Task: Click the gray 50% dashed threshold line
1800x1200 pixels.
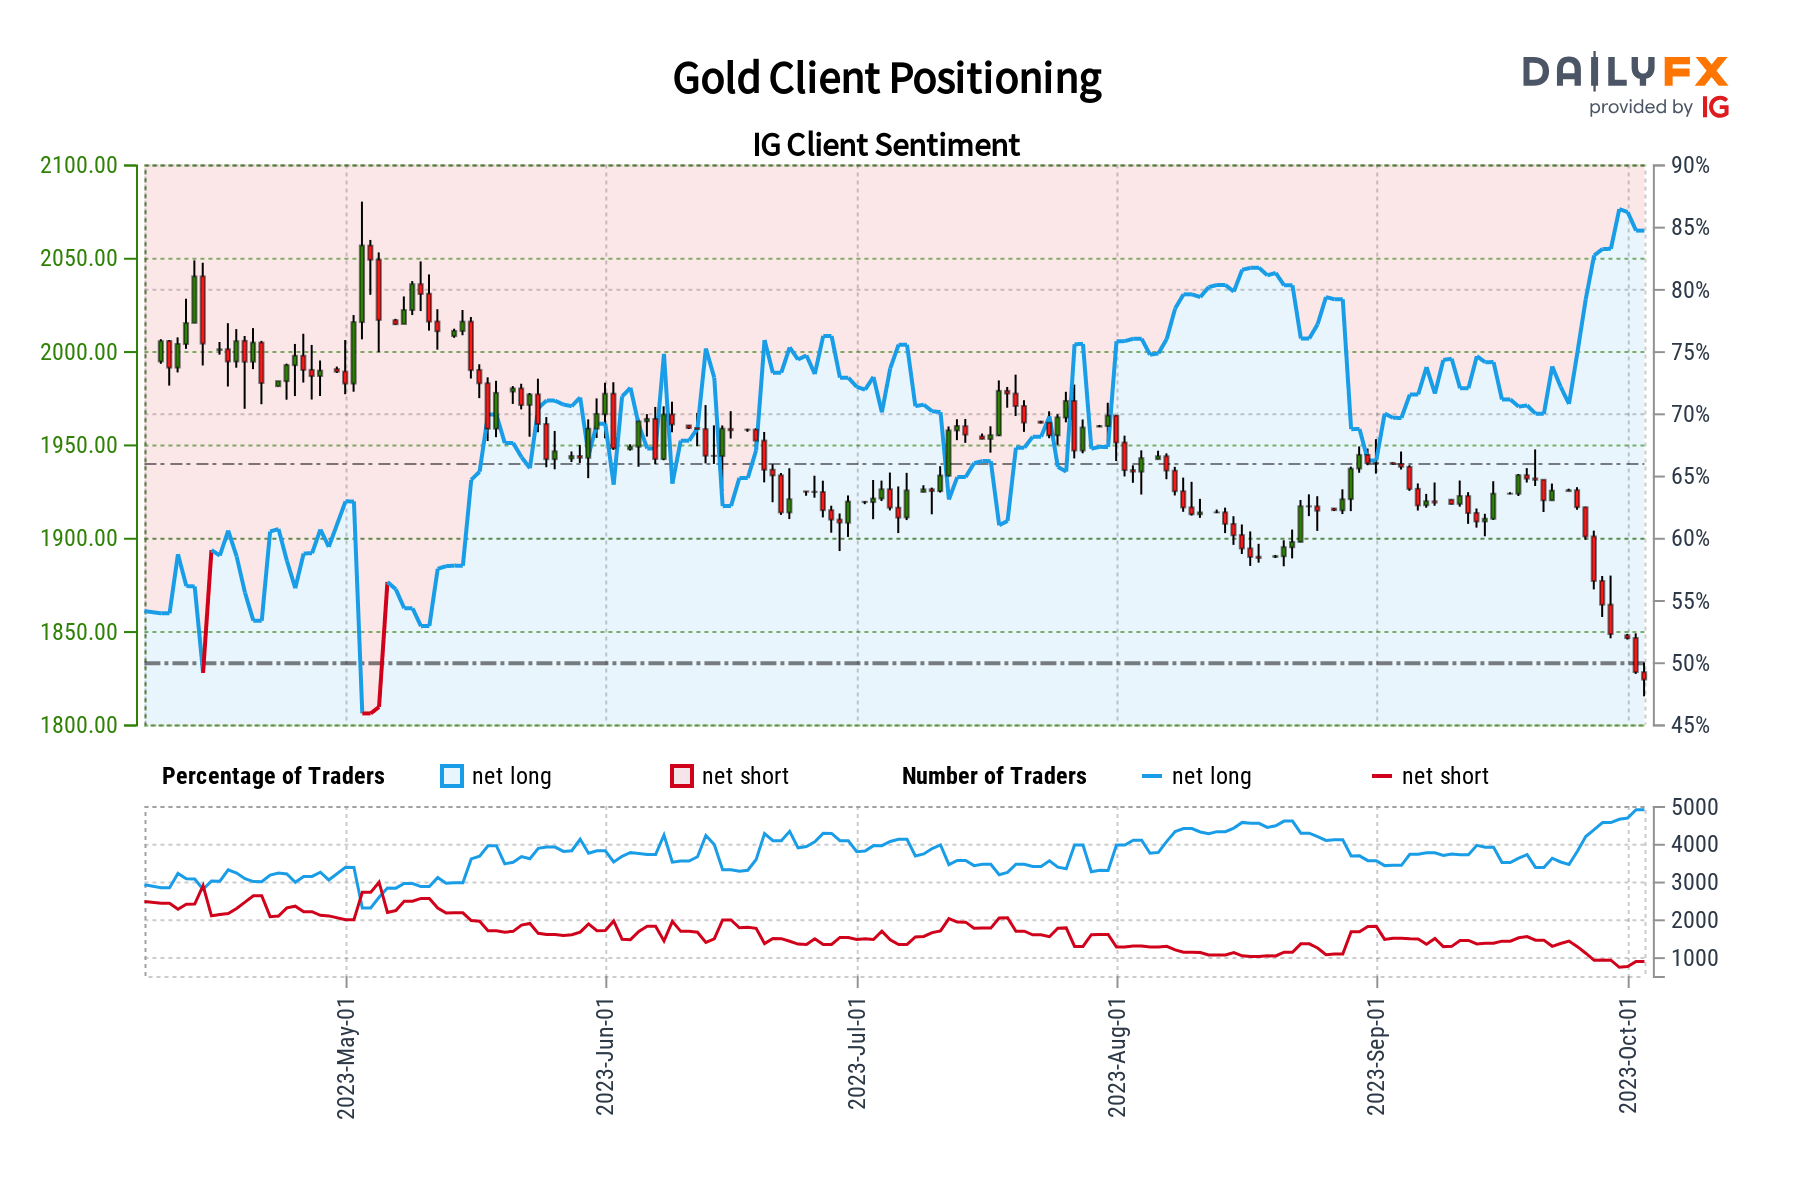Action: click(x=900, y=662)
